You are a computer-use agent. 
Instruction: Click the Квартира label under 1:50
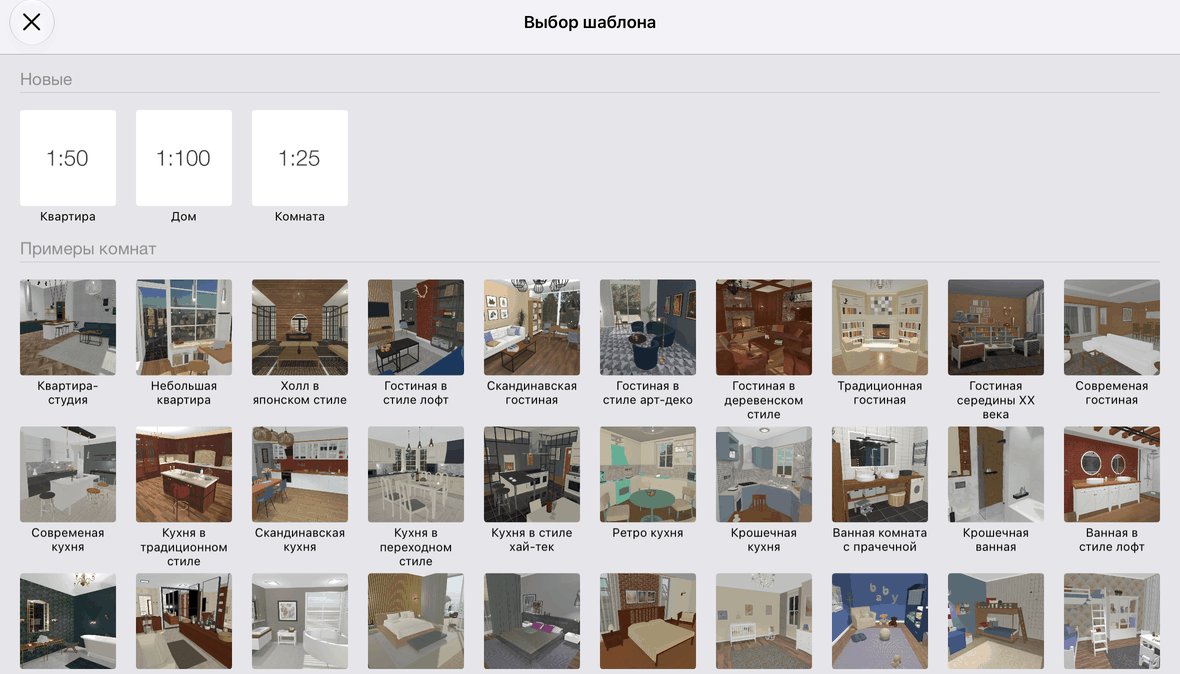click(68, 217)
